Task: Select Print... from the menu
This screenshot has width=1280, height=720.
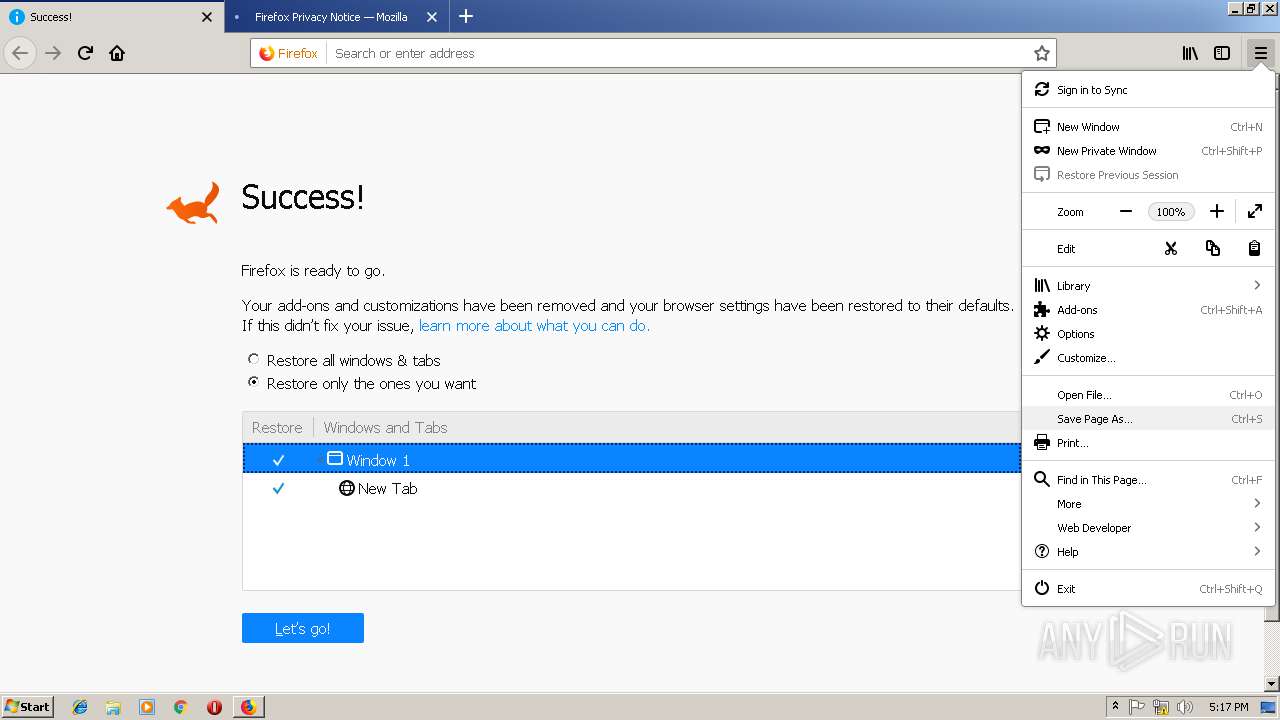Action: coord(1148,443)
